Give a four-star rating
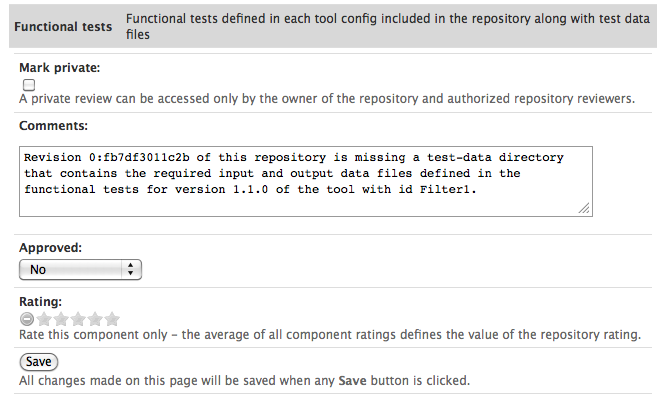The image size is (664, 398). tap(95, 319)
